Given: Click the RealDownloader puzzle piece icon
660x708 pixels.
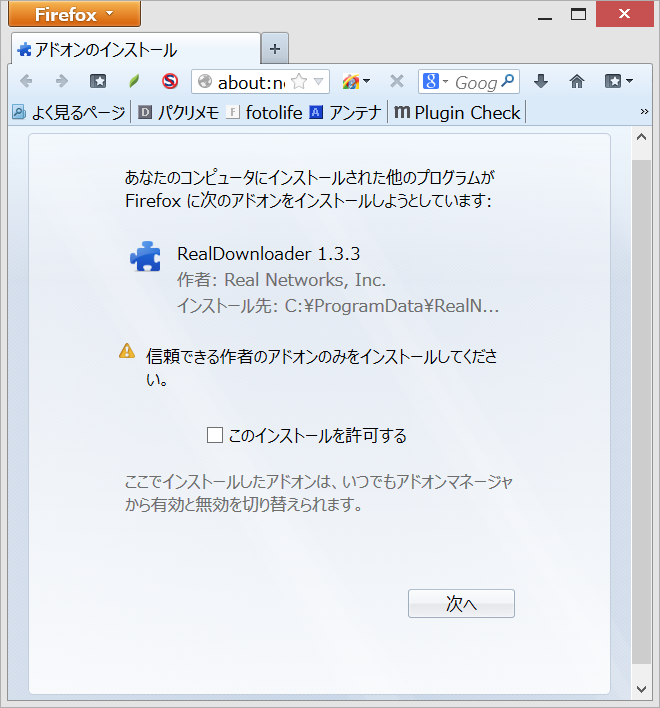Looking at the screenshot, I should click(x=145, y=256).
